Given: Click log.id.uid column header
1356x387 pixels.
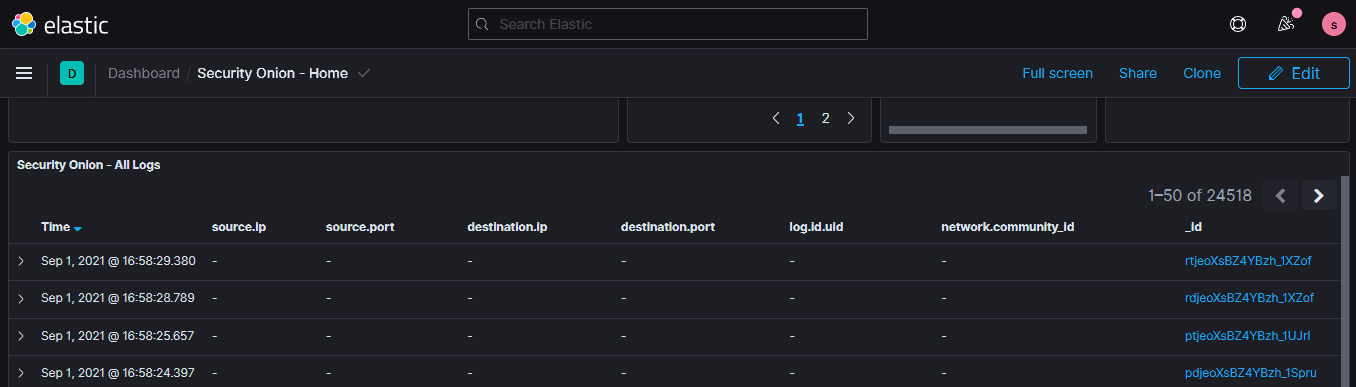Looking at the screenshot, I should pos(816,227).
